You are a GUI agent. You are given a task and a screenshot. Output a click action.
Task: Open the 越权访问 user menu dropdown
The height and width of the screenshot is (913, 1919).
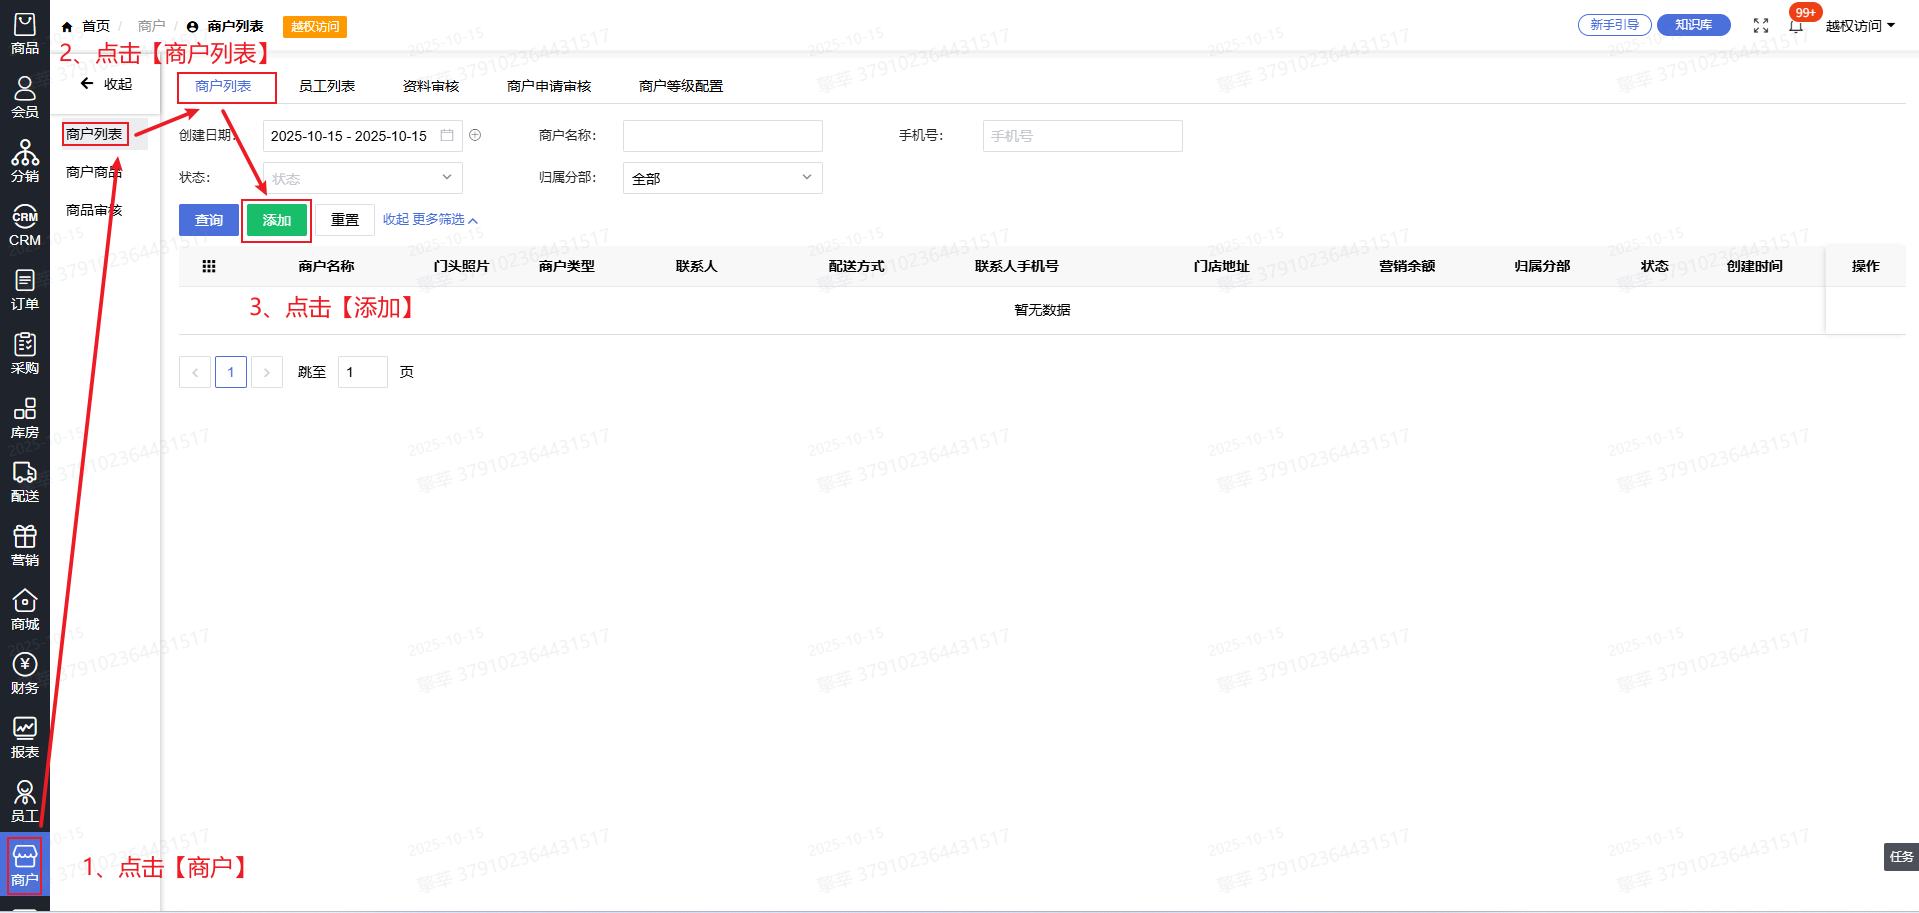pos(1860,26)
